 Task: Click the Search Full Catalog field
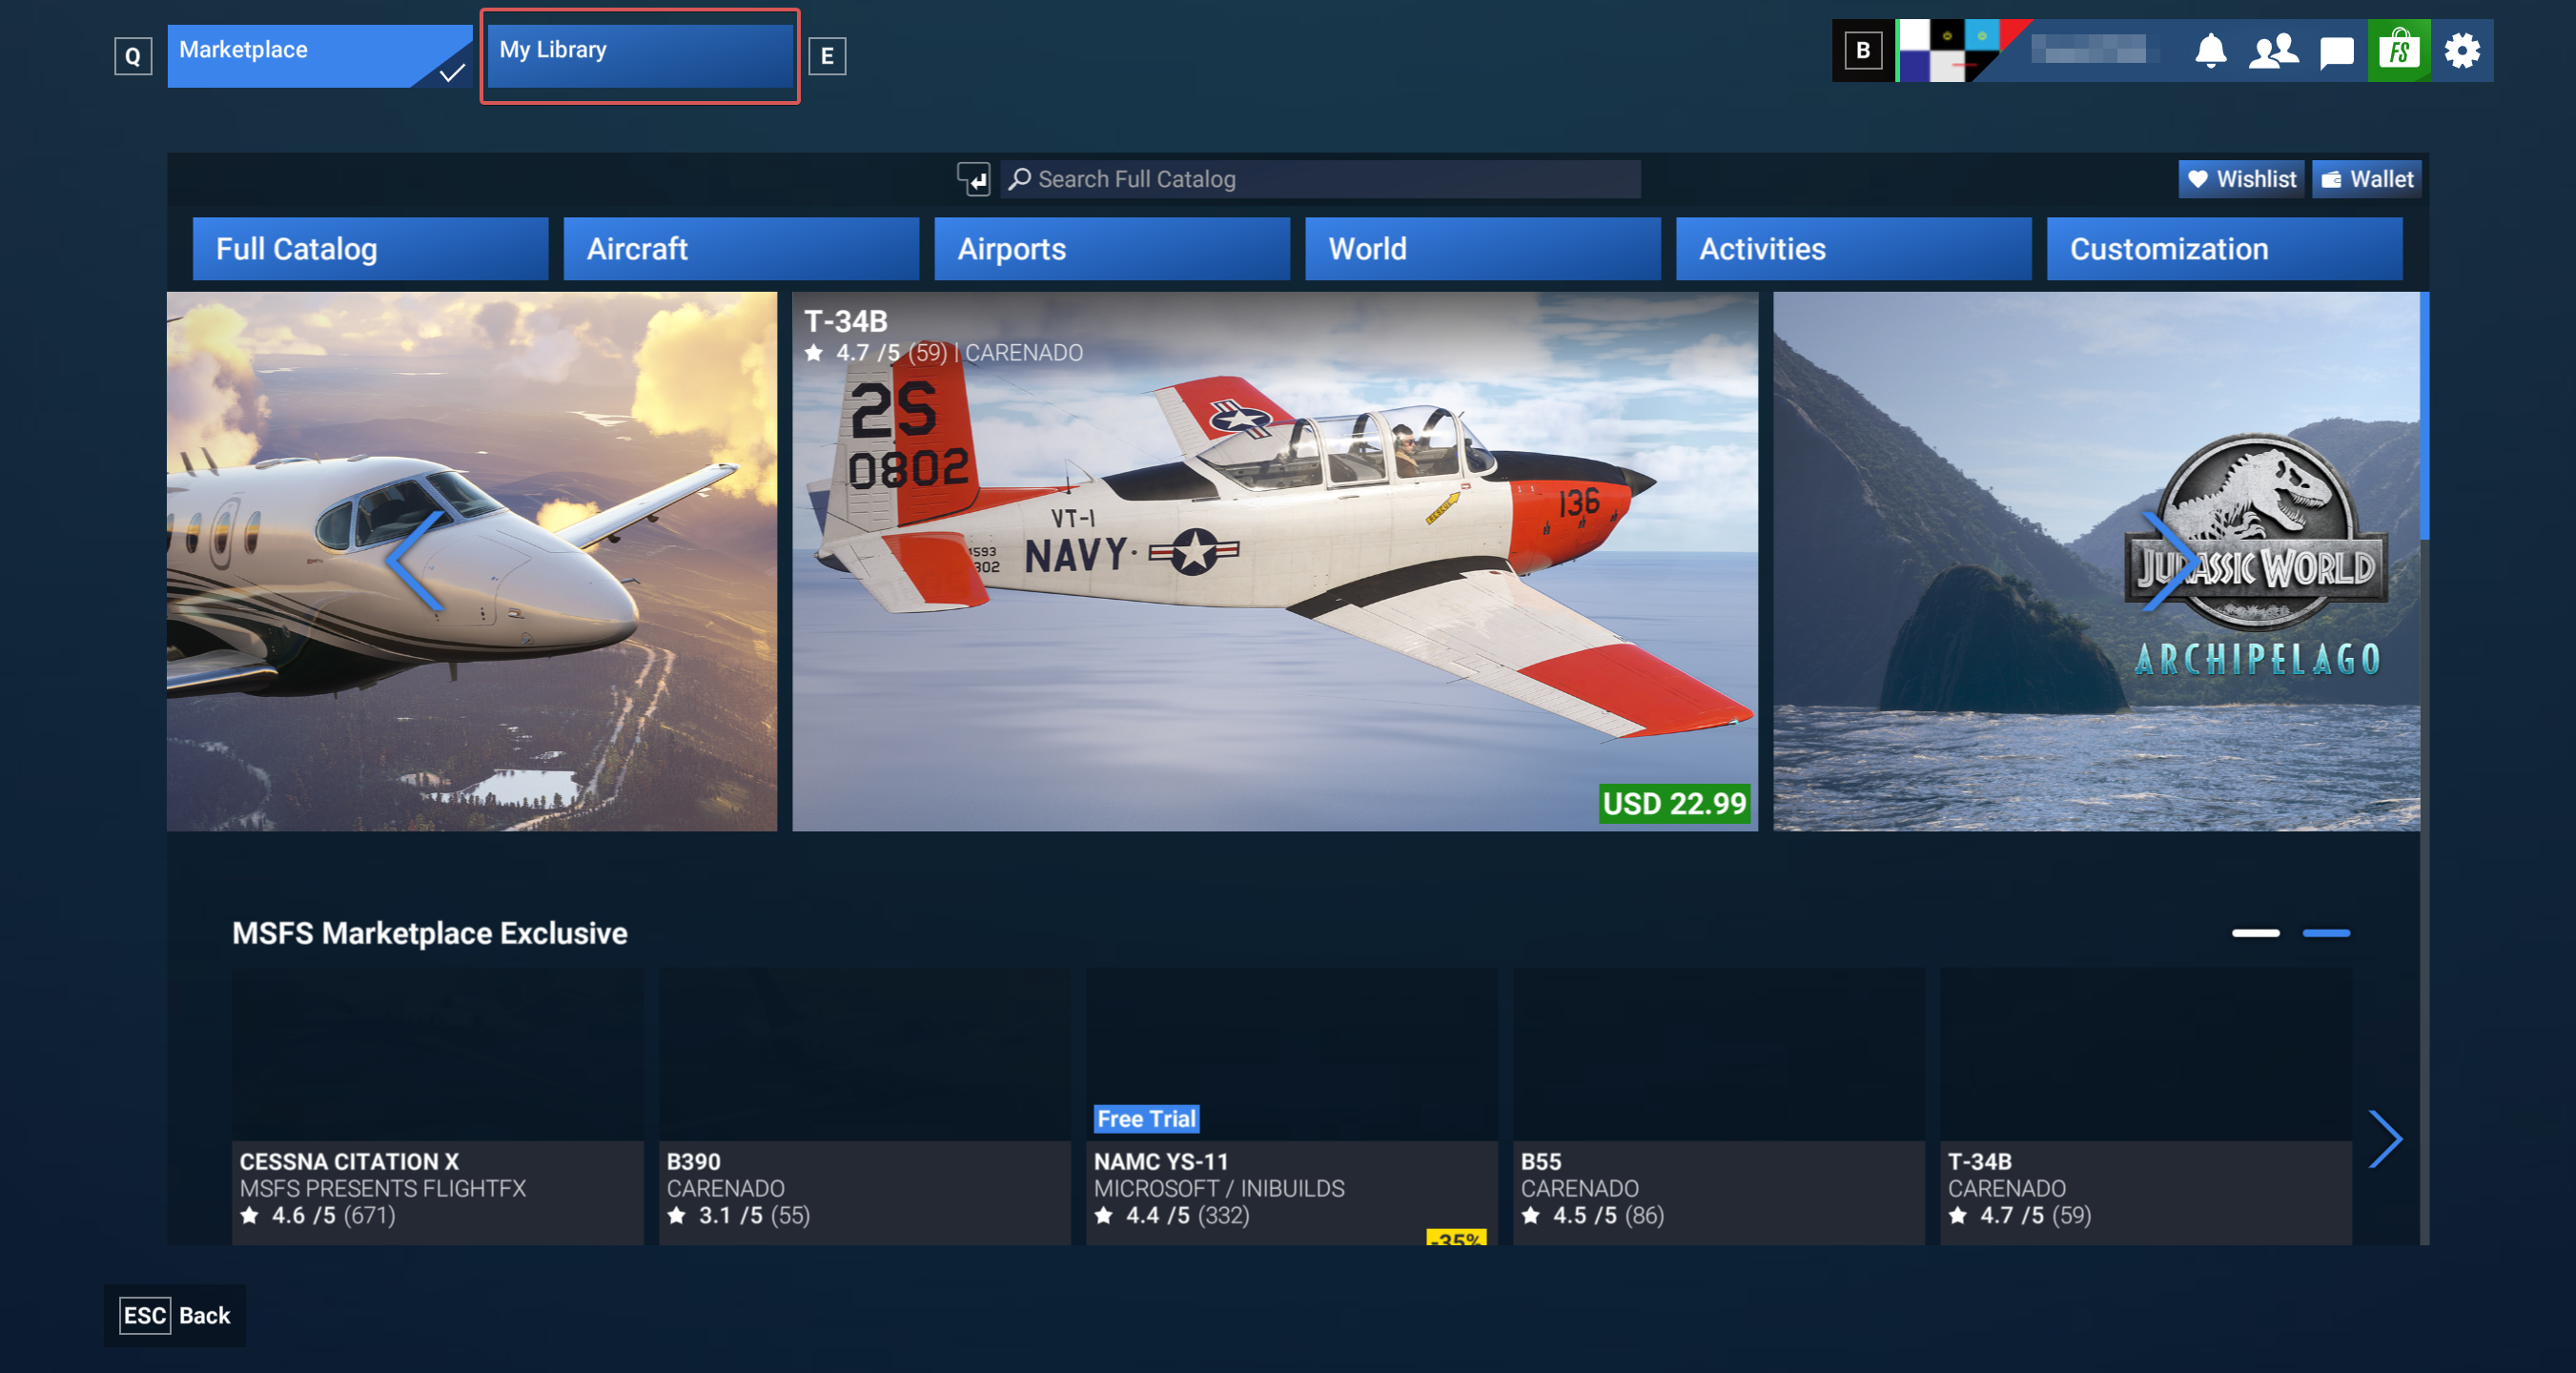coord(1320,179)
